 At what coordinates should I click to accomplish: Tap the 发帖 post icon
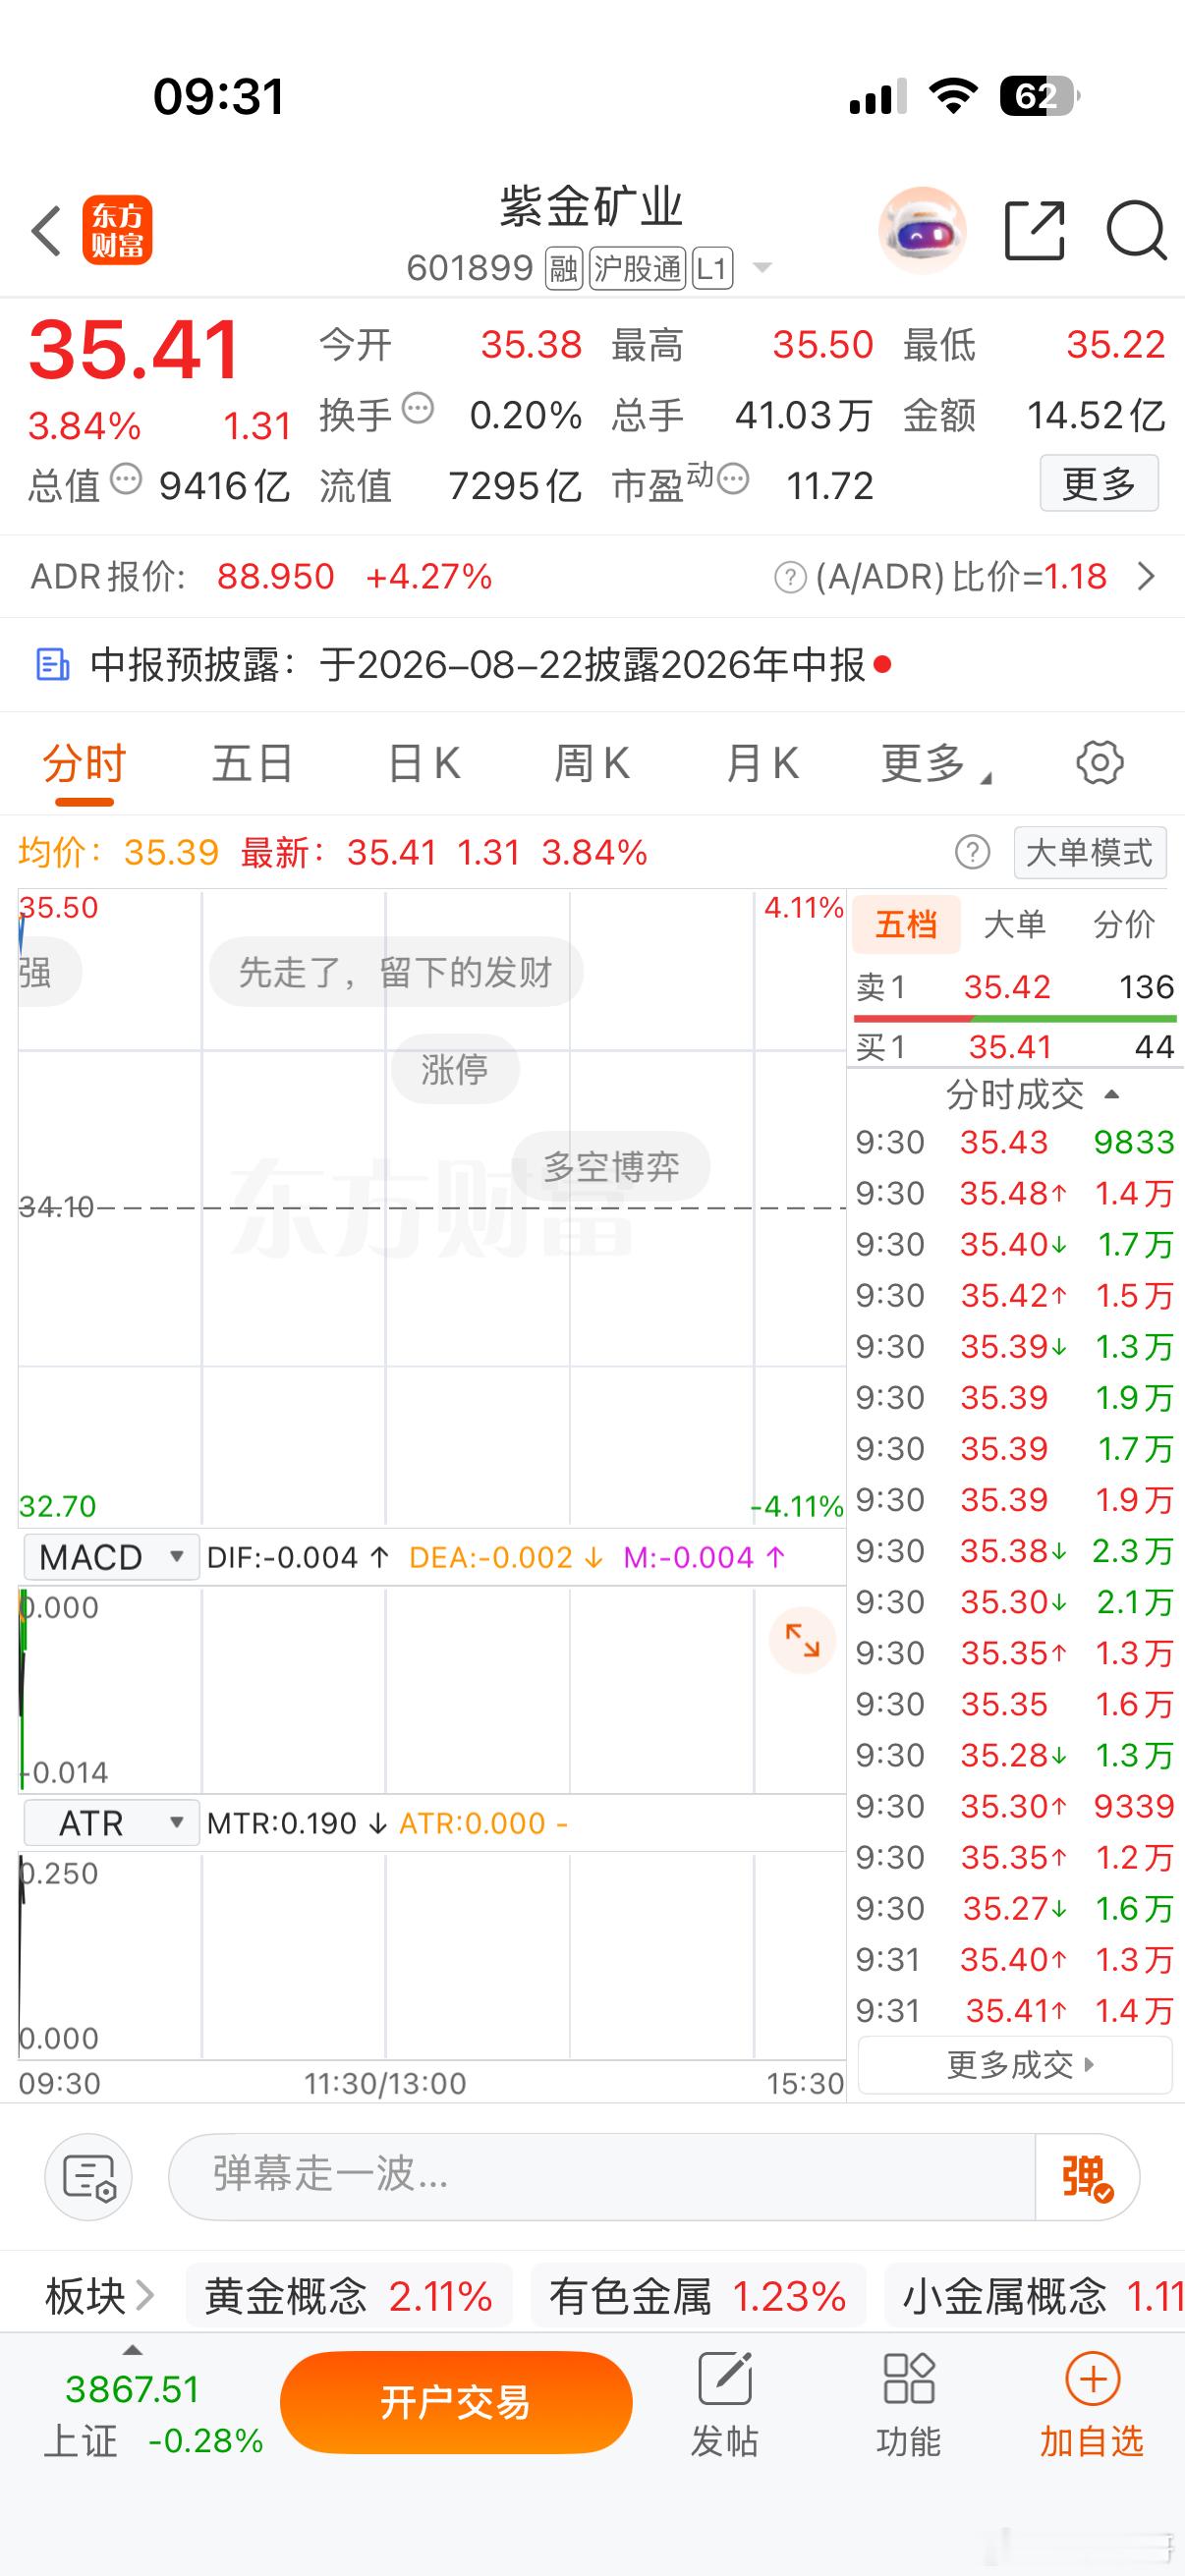725,2379
